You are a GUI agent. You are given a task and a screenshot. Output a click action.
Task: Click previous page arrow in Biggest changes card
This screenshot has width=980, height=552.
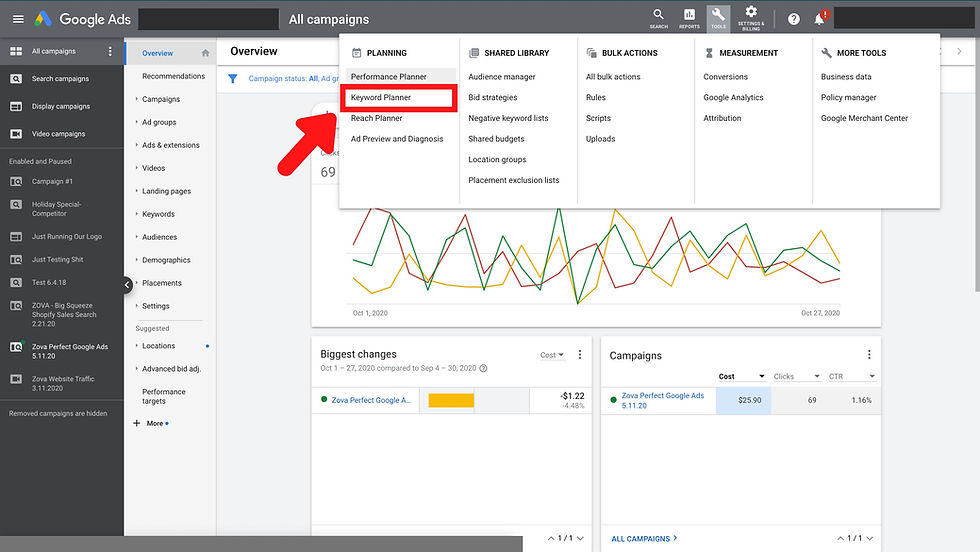pos(551,538)
